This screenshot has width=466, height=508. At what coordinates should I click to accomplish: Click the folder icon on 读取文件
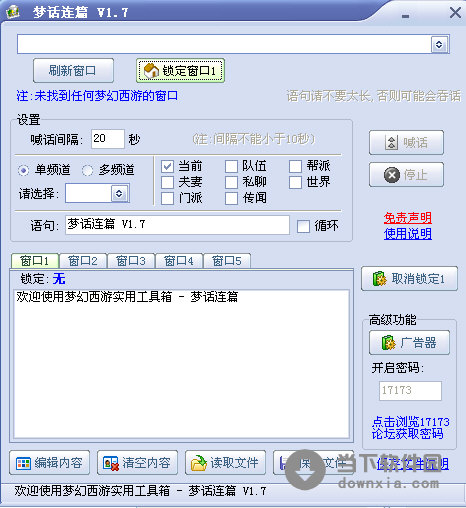coord(199,463)
